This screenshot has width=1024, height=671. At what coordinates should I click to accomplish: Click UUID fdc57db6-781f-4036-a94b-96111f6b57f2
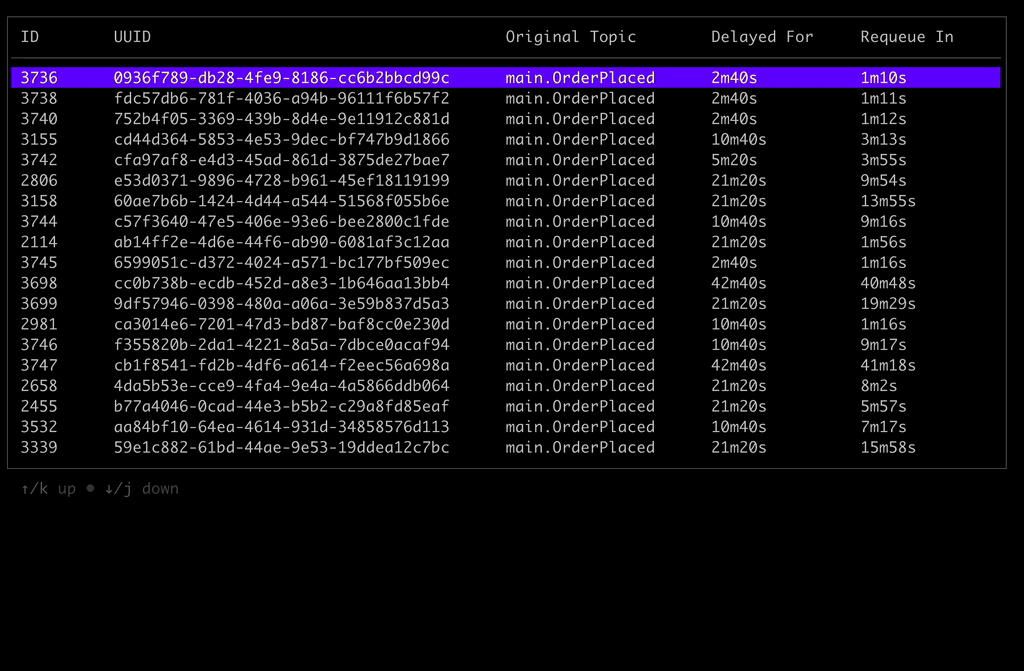[x=281, y=99]
